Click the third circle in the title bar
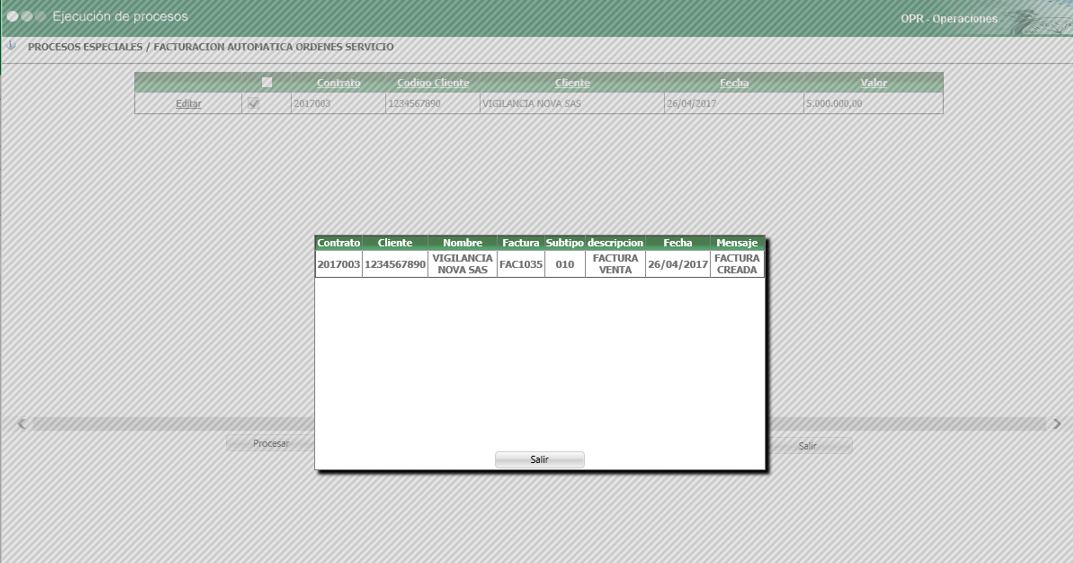The height and width of the screenshot is (563, 1073). tap(40, 16)
